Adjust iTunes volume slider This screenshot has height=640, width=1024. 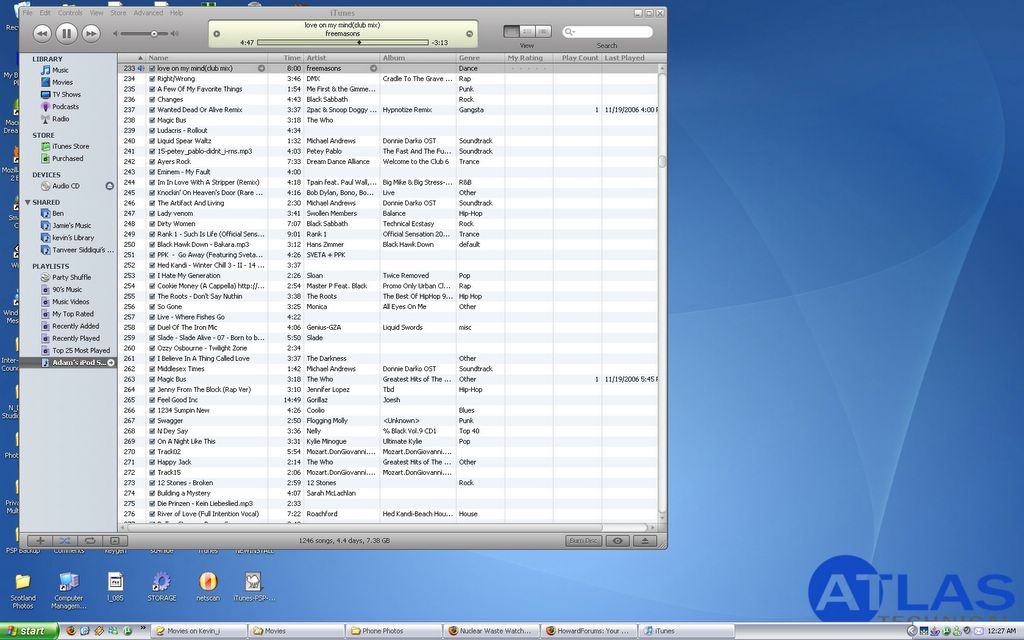coord(154,33)
